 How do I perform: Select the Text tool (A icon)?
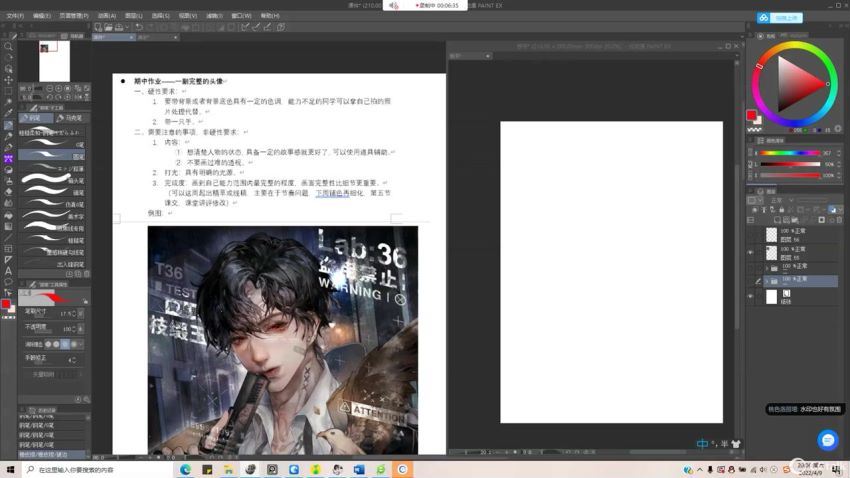point(8,270)
